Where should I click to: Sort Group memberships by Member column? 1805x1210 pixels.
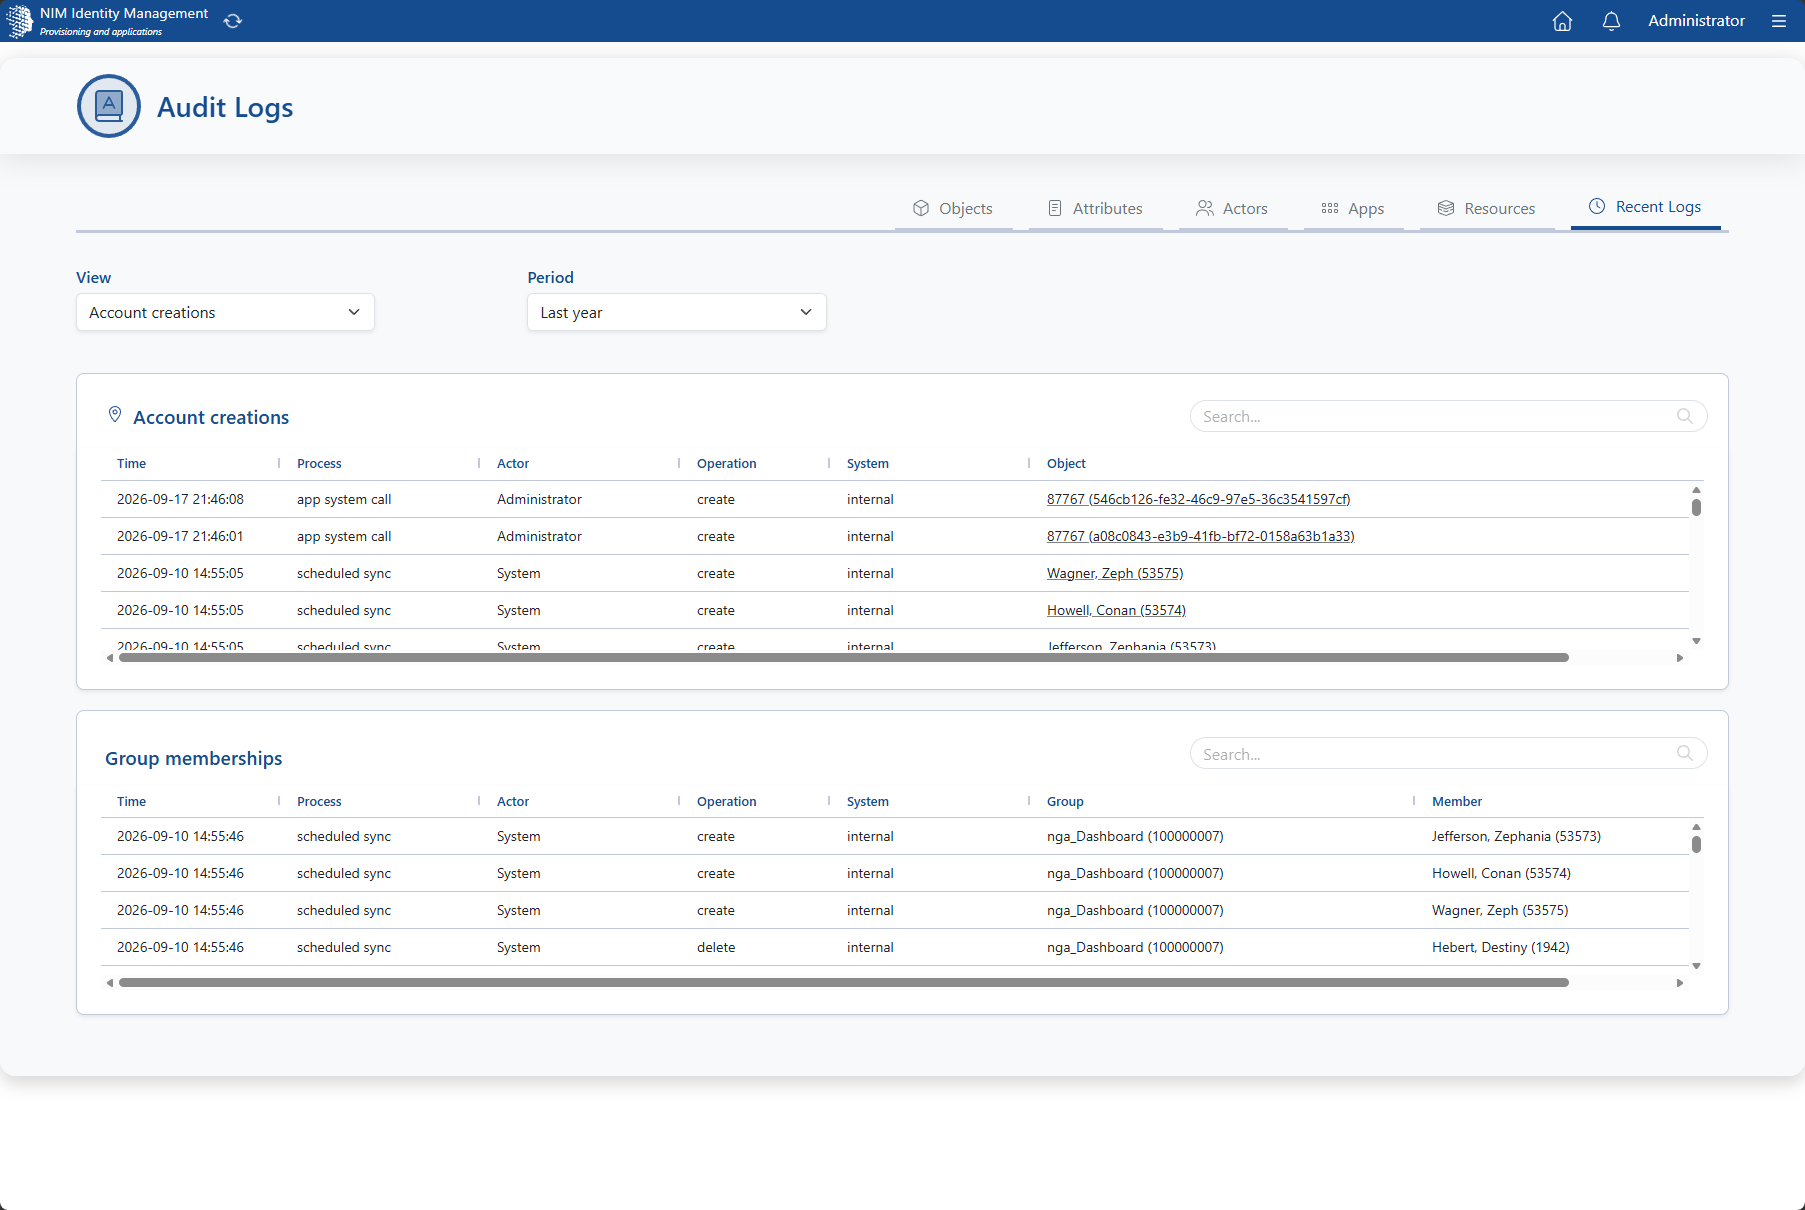(x=1457, y=801)
